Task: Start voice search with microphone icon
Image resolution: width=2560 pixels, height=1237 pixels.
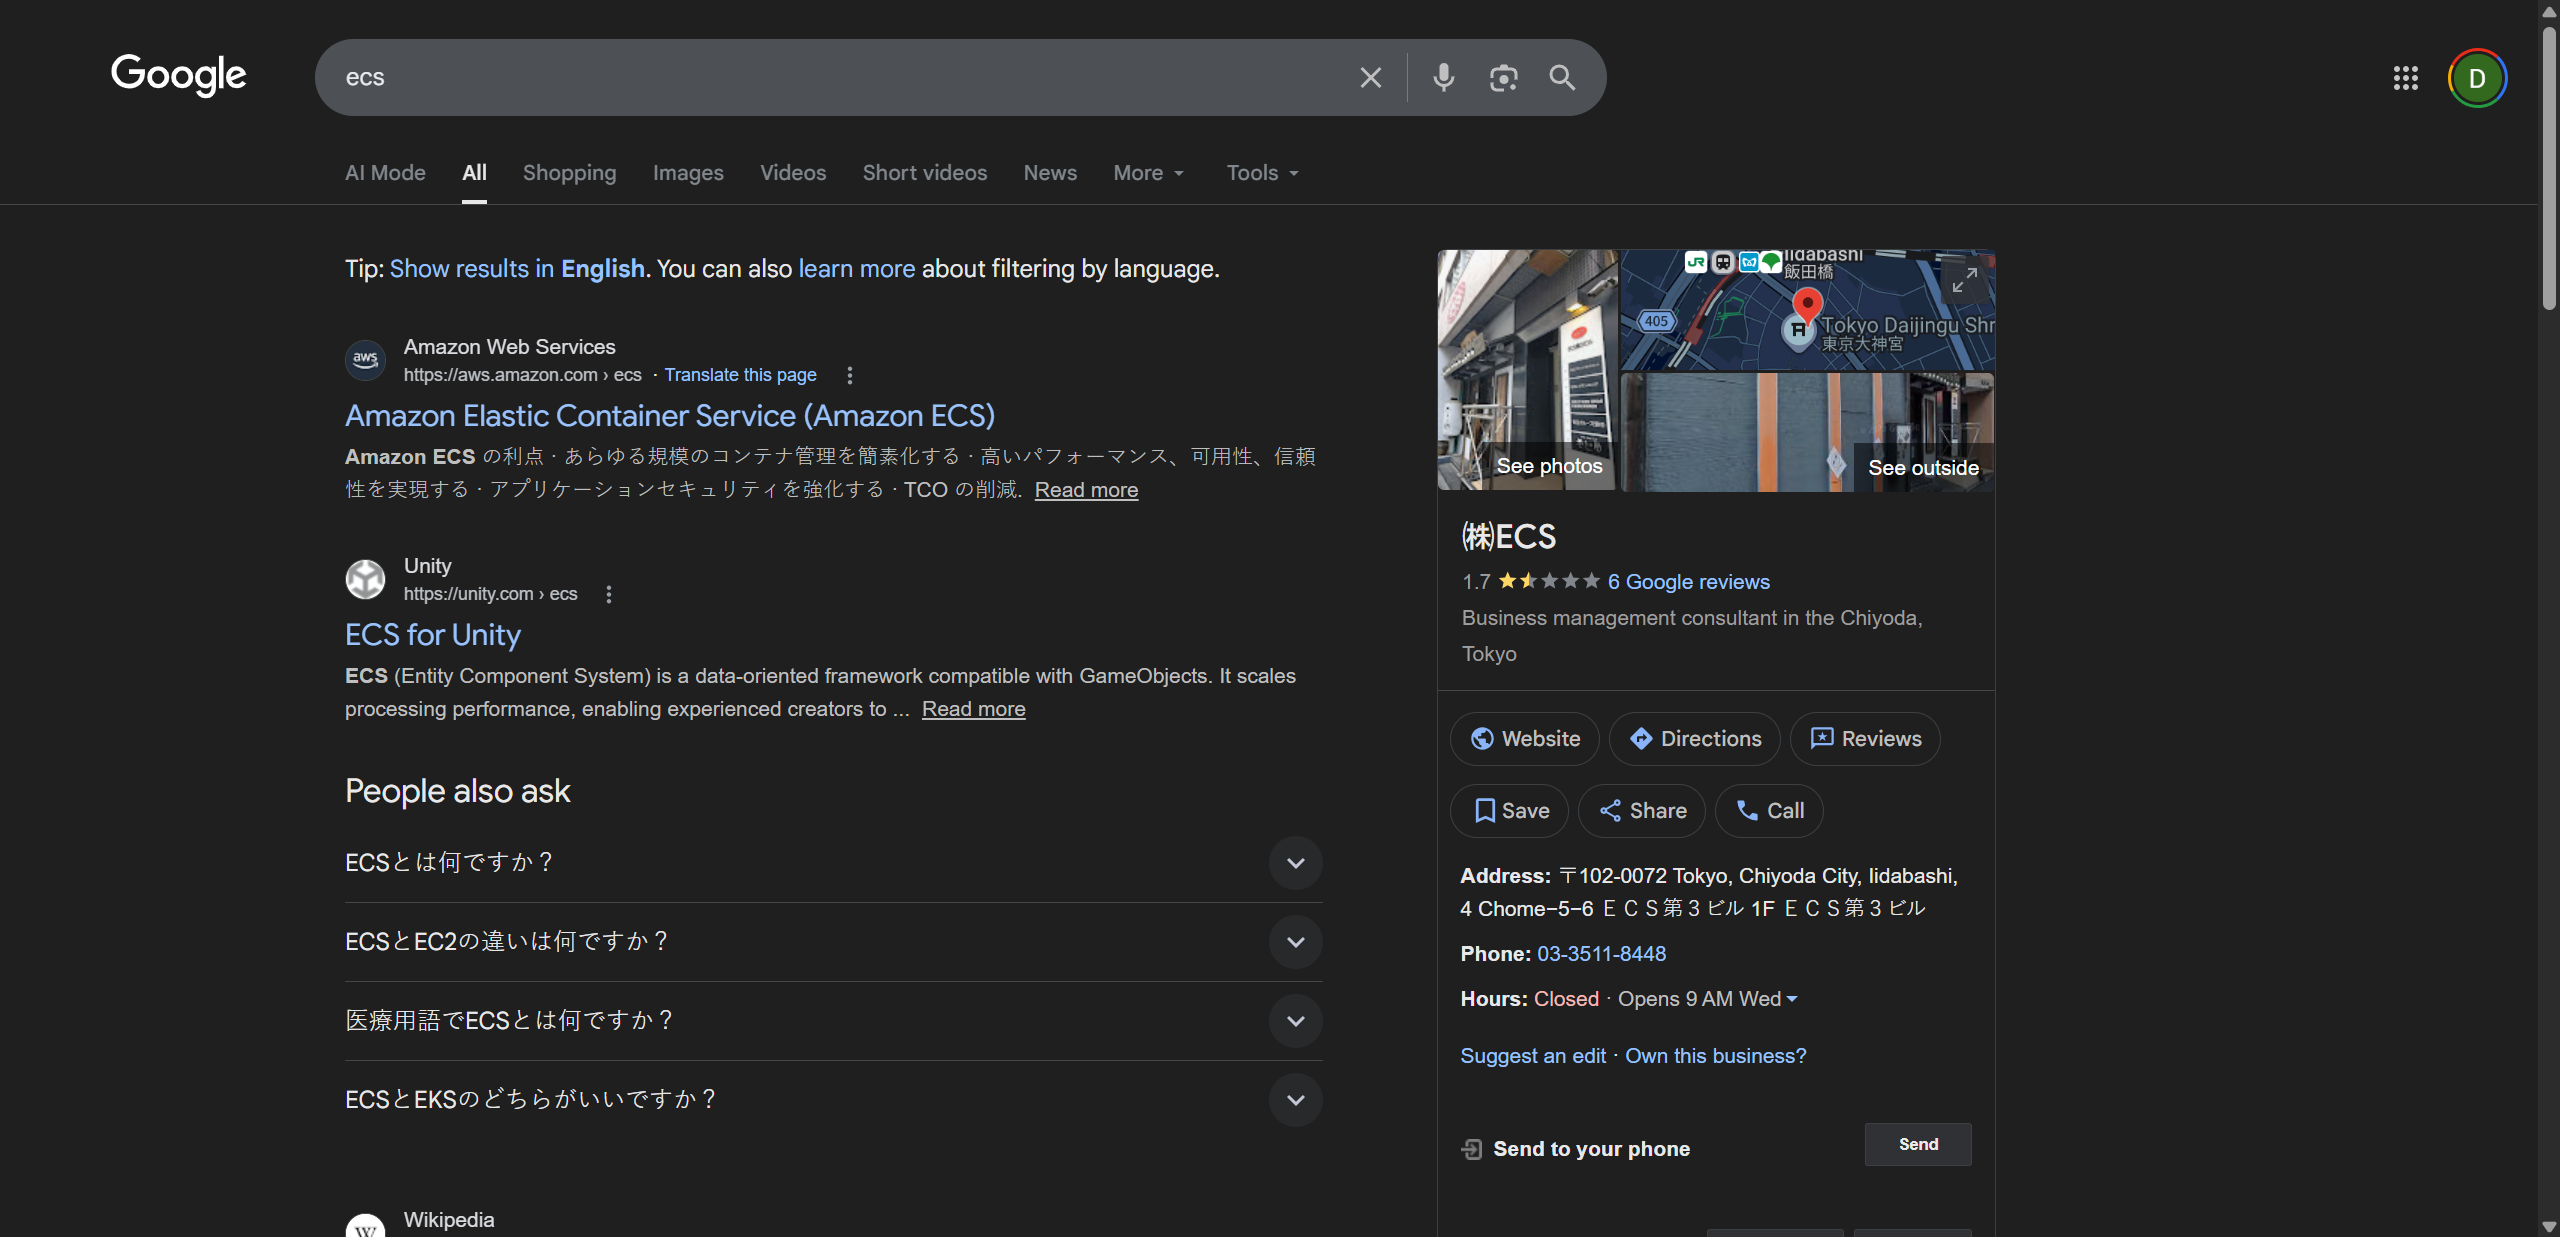Action: [x=1443, y=78]
